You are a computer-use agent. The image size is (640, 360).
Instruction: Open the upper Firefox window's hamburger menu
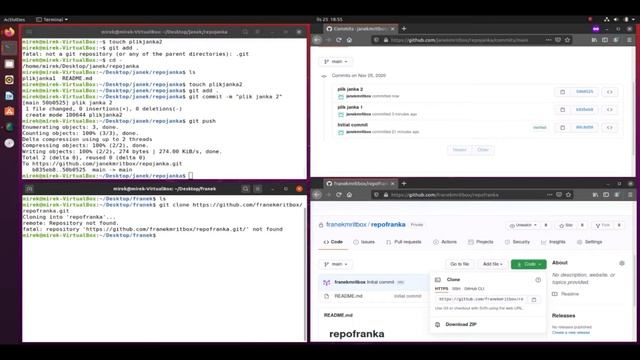[629, 40]
